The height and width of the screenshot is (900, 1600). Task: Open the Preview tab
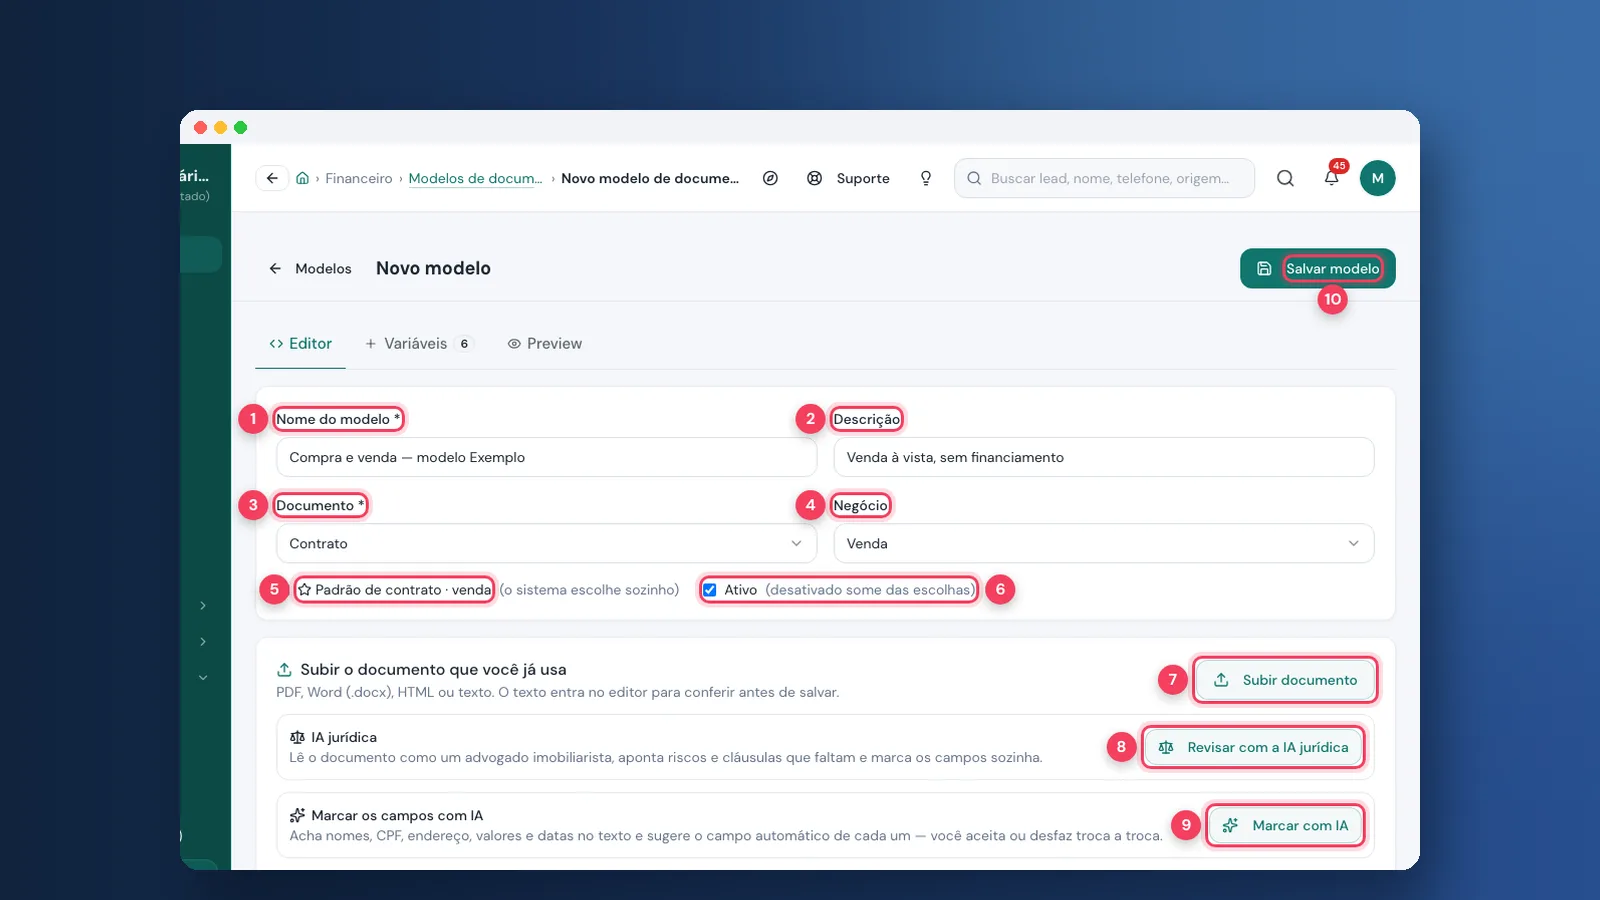544,343
